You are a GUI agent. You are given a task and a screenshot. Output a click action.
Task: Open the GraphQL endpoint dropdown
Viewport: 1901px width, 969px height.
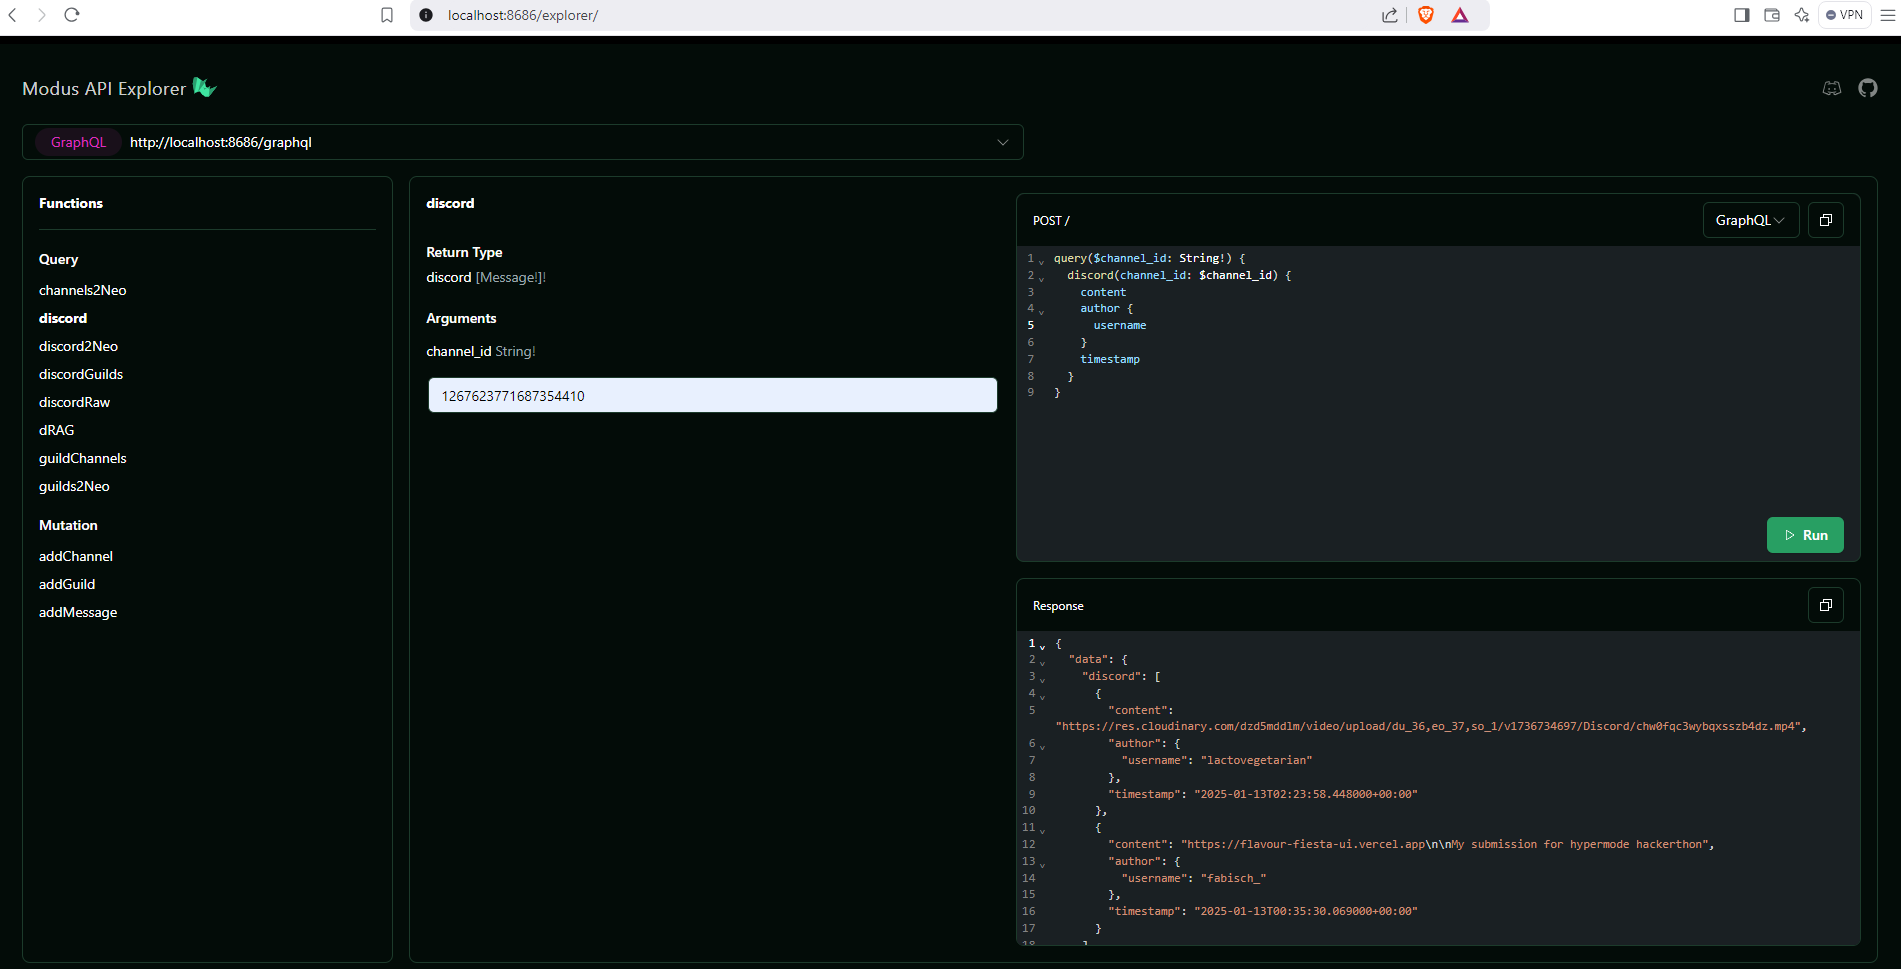(1002, 142)
